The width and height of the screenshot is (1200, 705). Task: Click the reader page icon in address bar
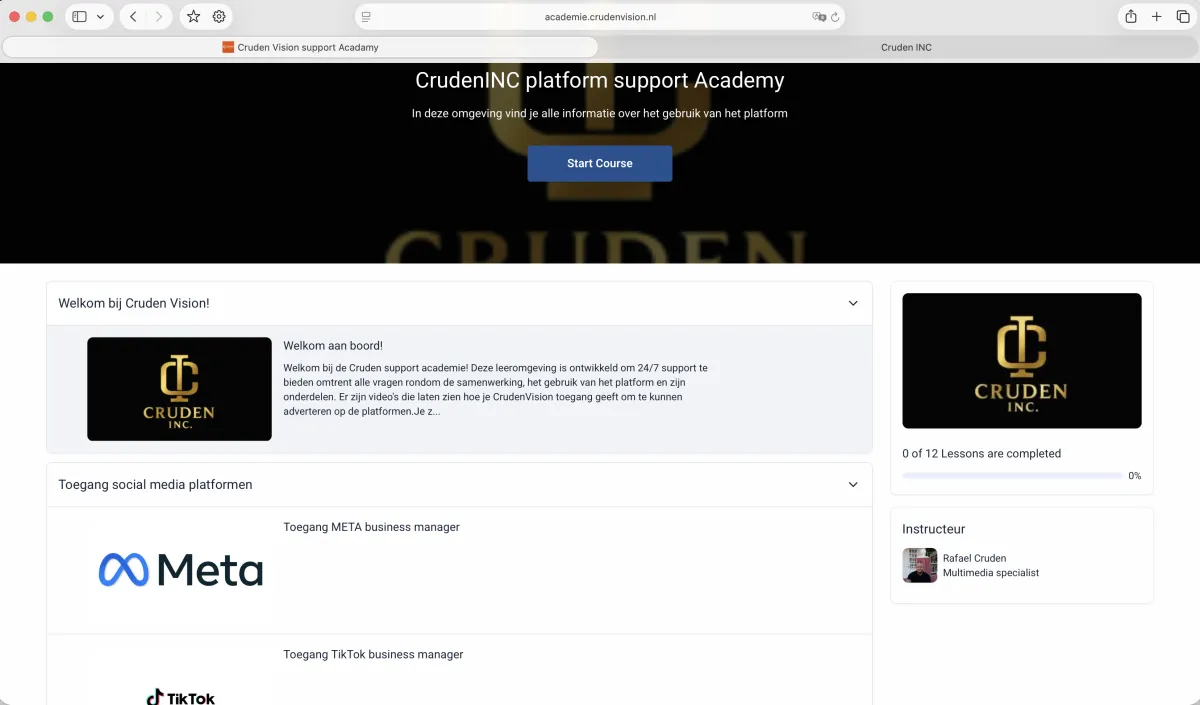point(367,17)
